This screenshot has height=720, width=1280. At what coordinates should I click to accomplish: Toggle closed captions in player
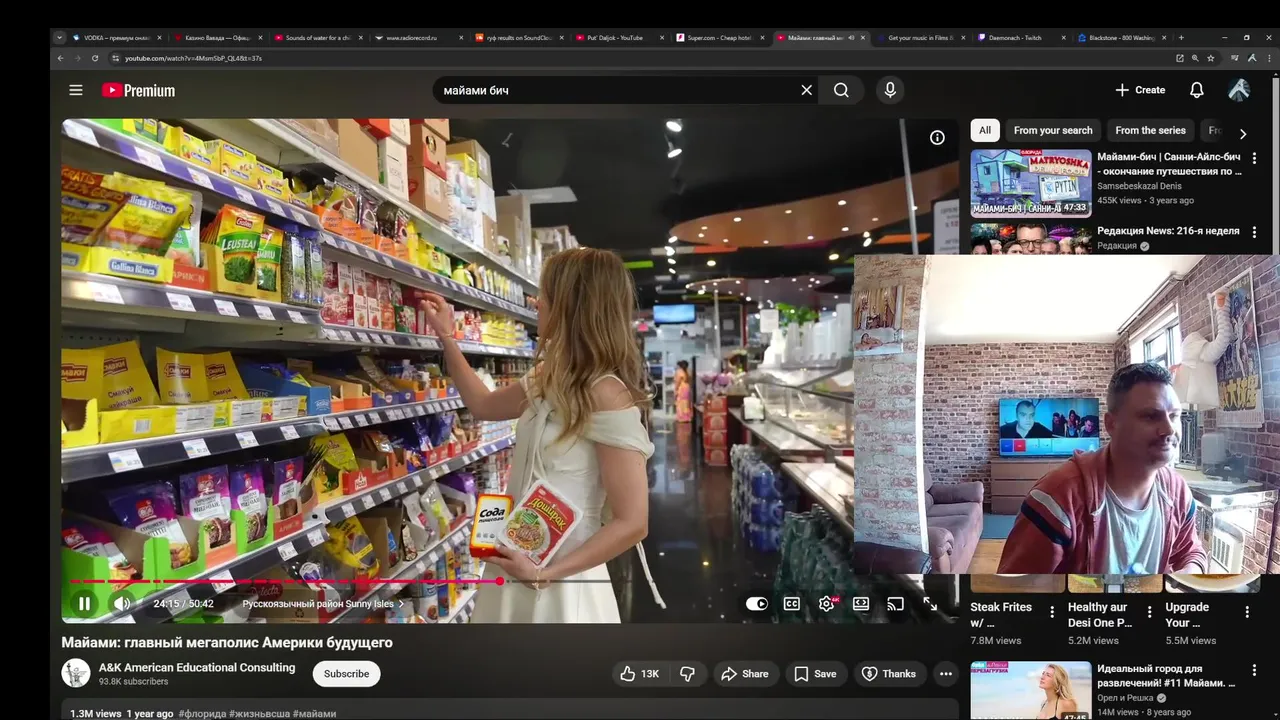pyautogui.click(x=791, y=603)
